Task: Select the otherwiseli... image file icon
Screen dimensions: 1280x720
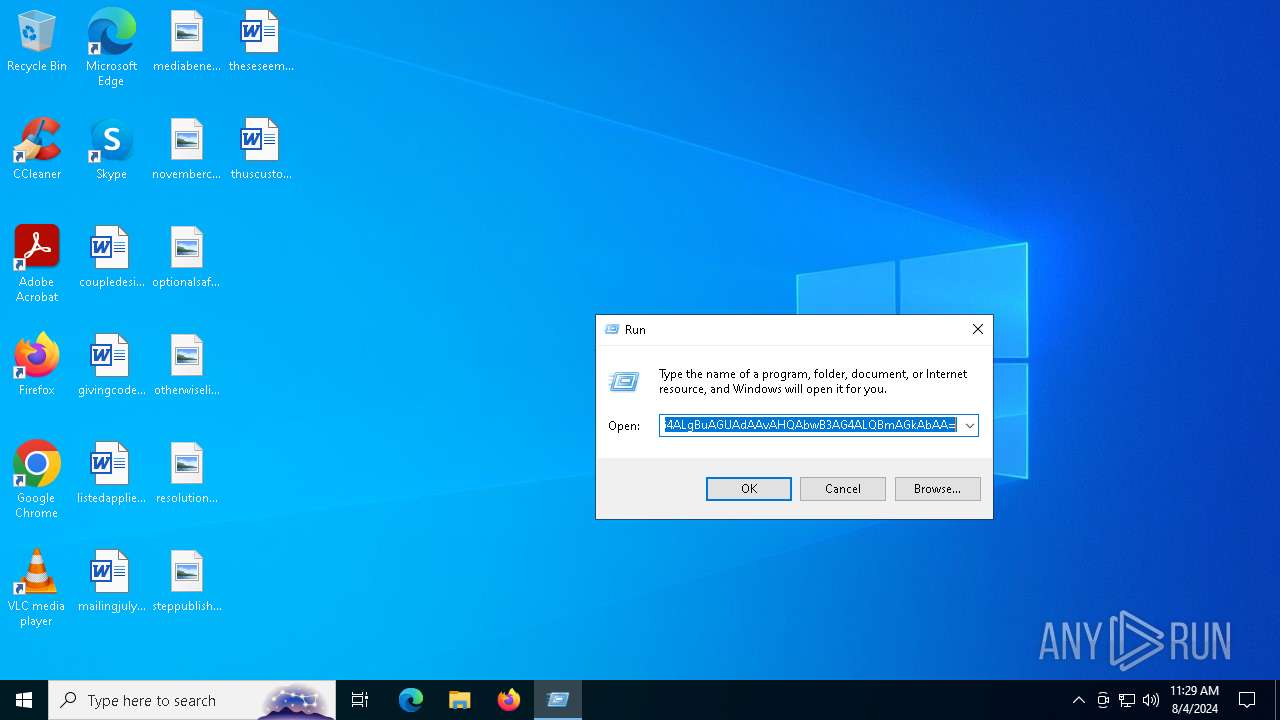Action: coord(187,366)
